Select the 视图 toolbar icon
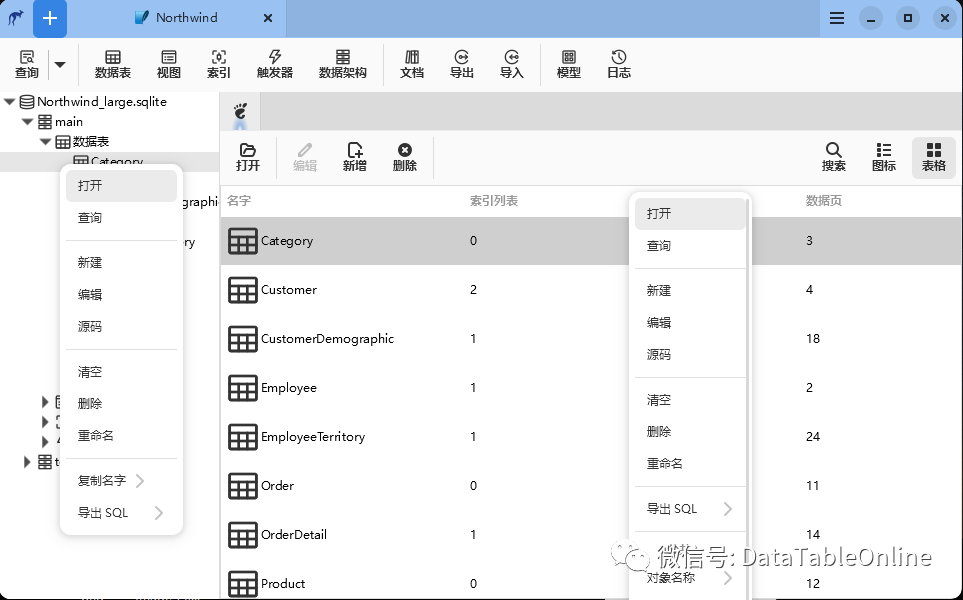 [x=168, y=64]
